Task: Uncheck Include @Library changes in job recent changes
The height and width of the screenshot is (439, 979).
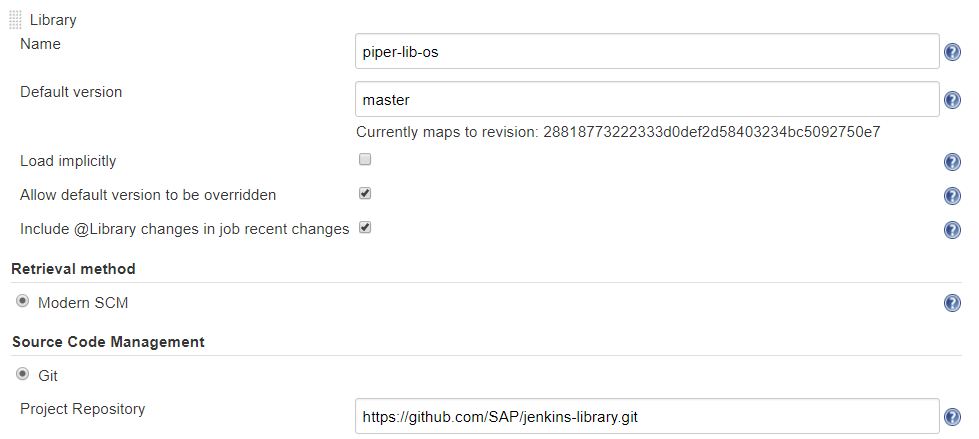Action: tap(365, 227)
